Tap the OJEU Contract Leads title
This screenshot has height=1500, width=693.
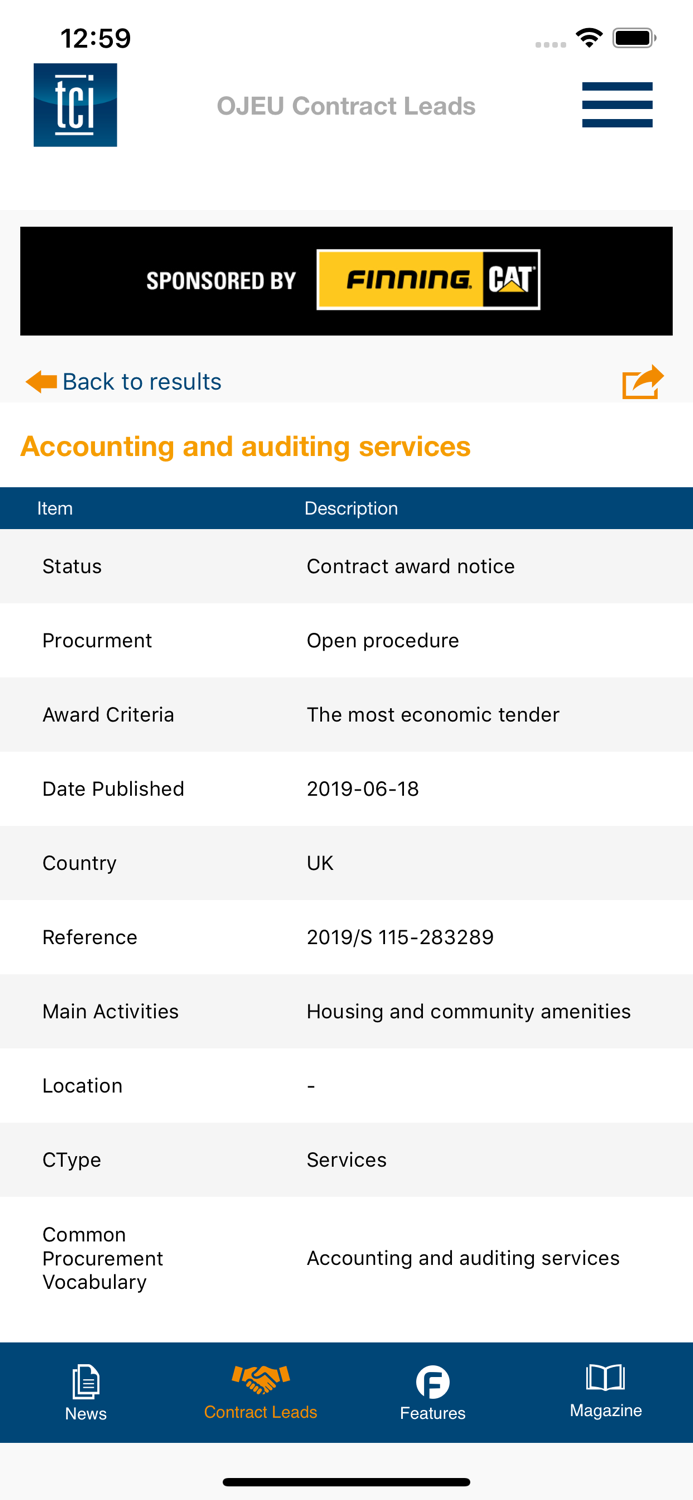pyautogui.click(x=346, y=106)
